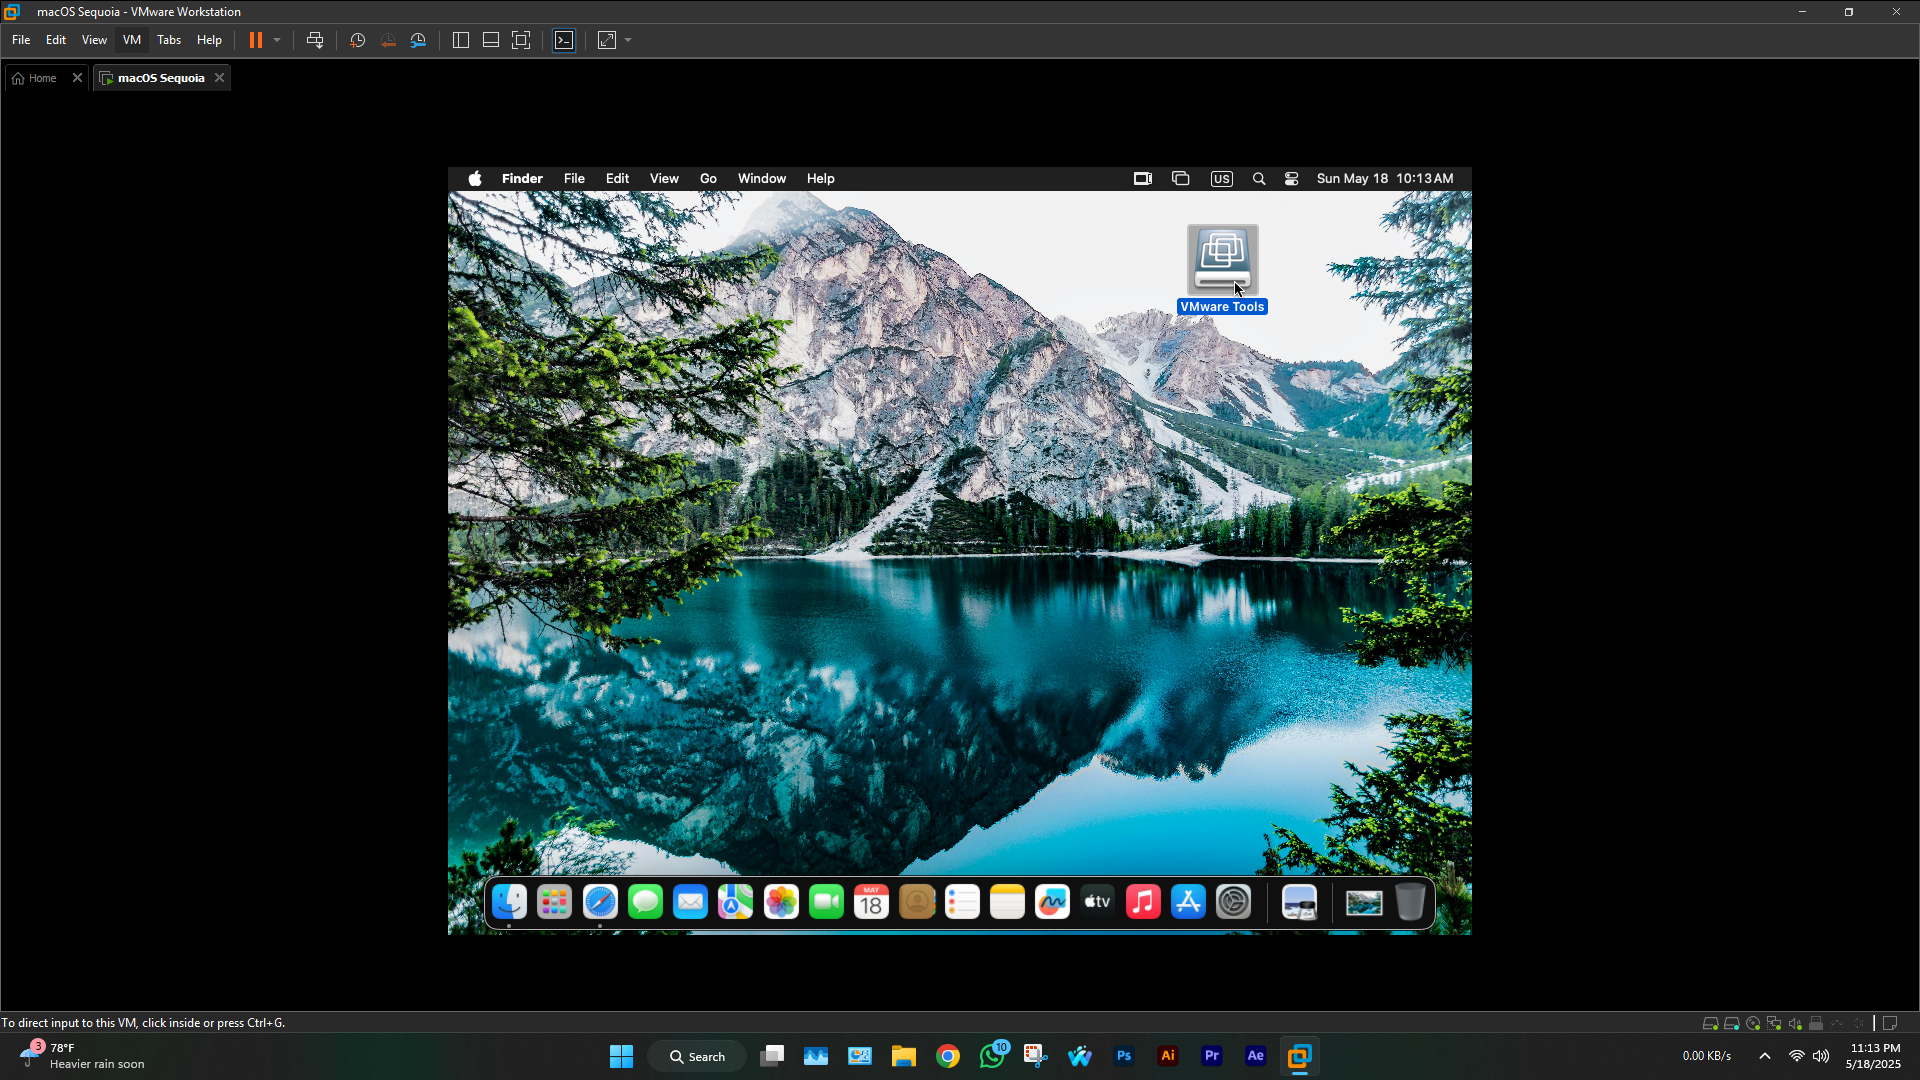Viewport: 1920px width, 1080px height.
Task: Toggle the console view button
Action: 564,40
